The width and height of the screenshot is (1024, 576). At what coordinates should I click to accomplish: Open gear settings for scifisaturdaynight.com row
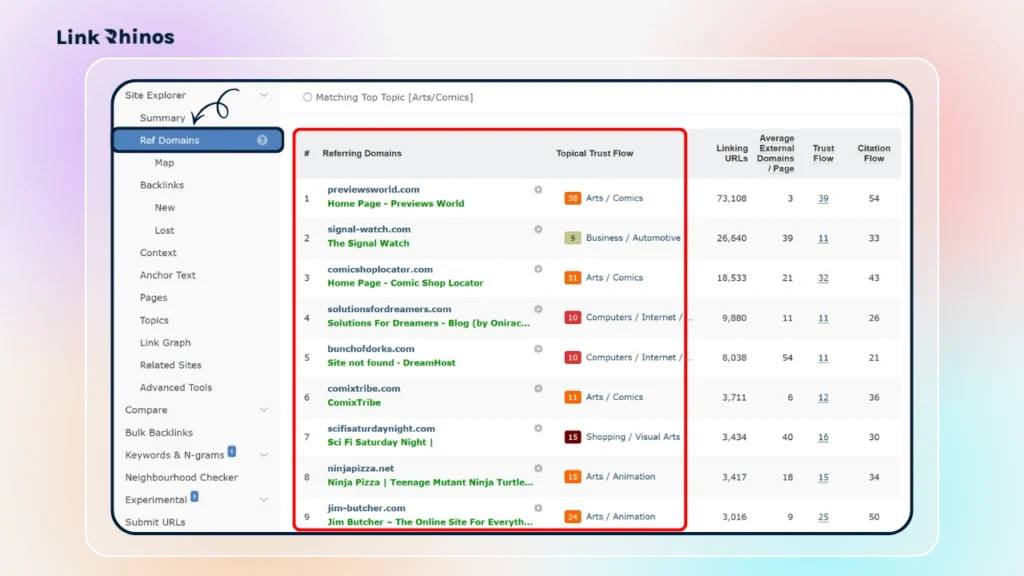click(538, 428)
